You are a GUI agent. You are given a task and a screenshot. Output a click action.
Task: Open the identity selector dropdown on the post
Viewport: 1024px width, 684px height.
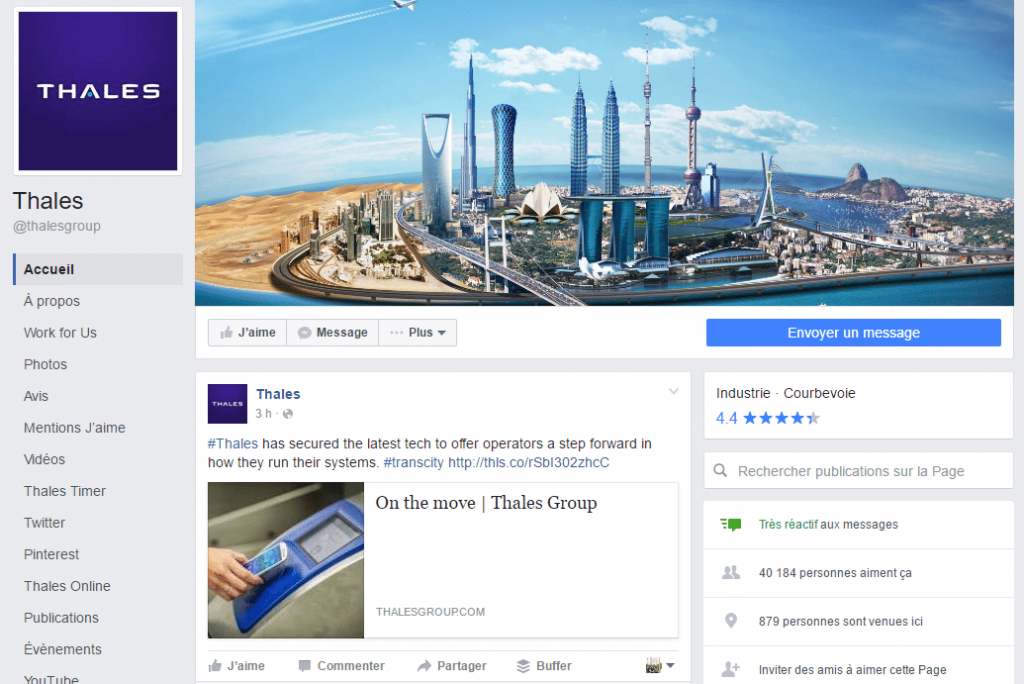tap(660, 666)
